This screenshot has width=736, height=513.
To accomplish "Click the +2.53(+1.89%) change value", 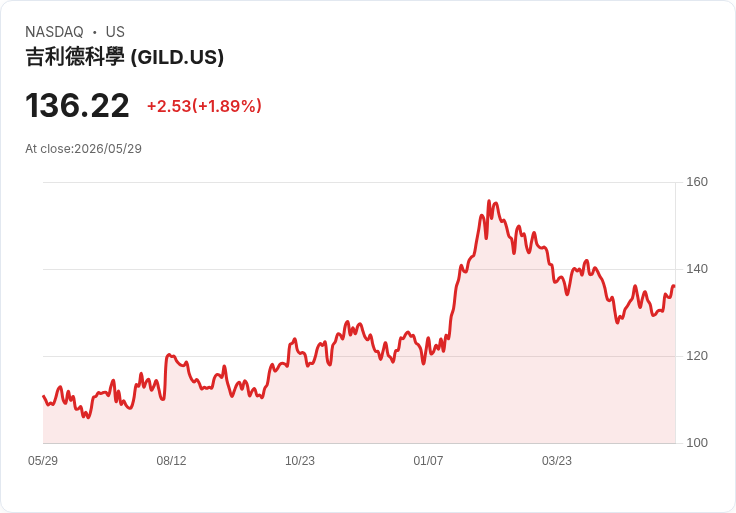I will pos(204,106).
